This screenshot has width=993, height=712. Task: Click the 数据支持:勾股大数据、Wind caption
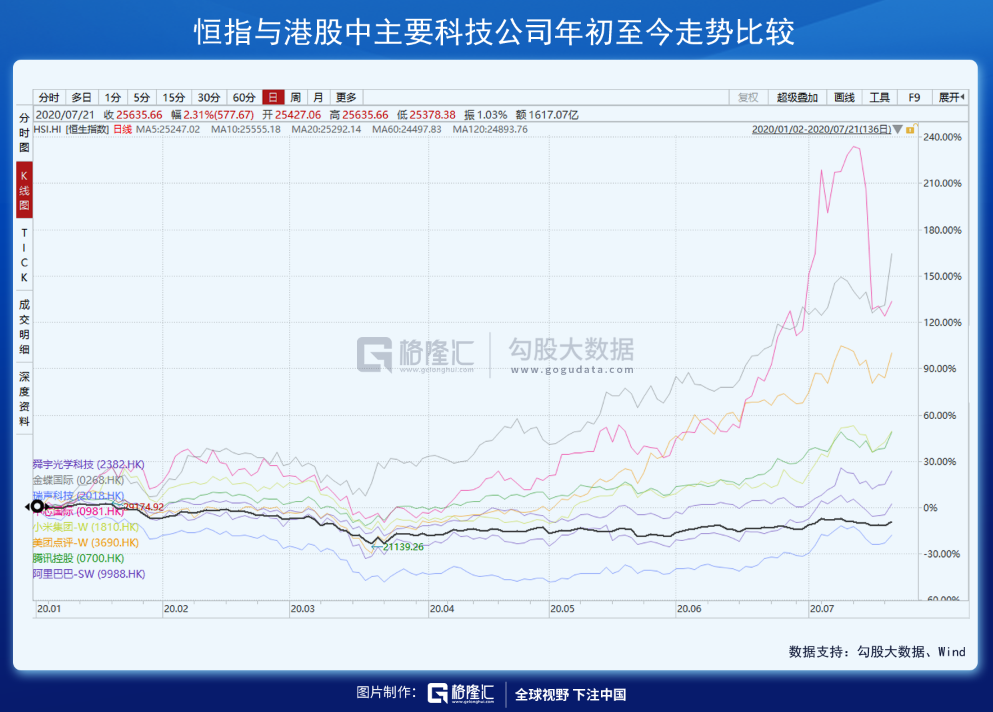point(877,652)
